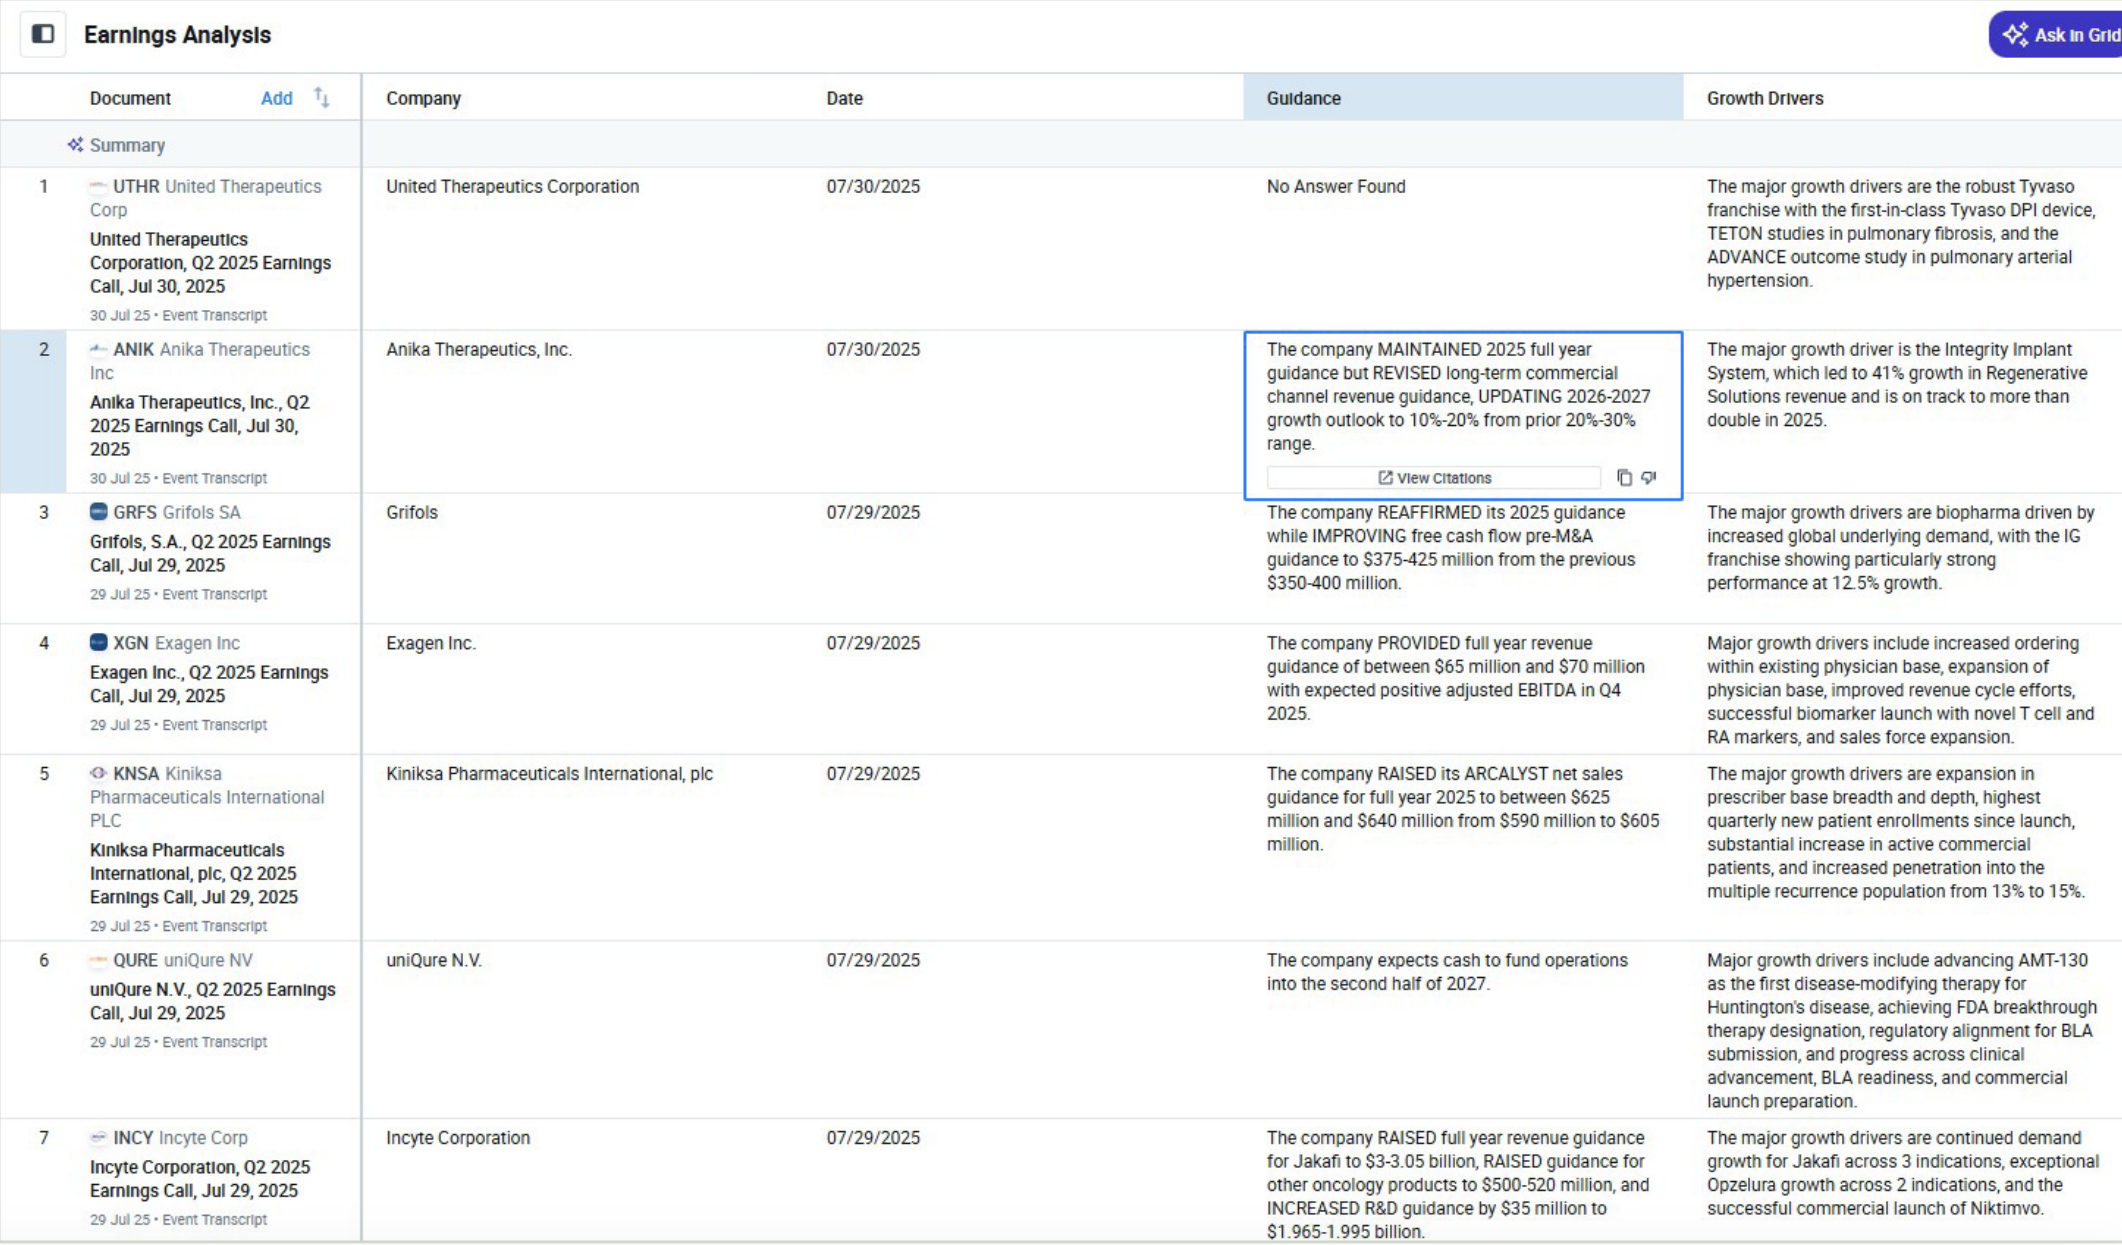Select row number 6
The image size is (2122, 1245).
point(43,960)
